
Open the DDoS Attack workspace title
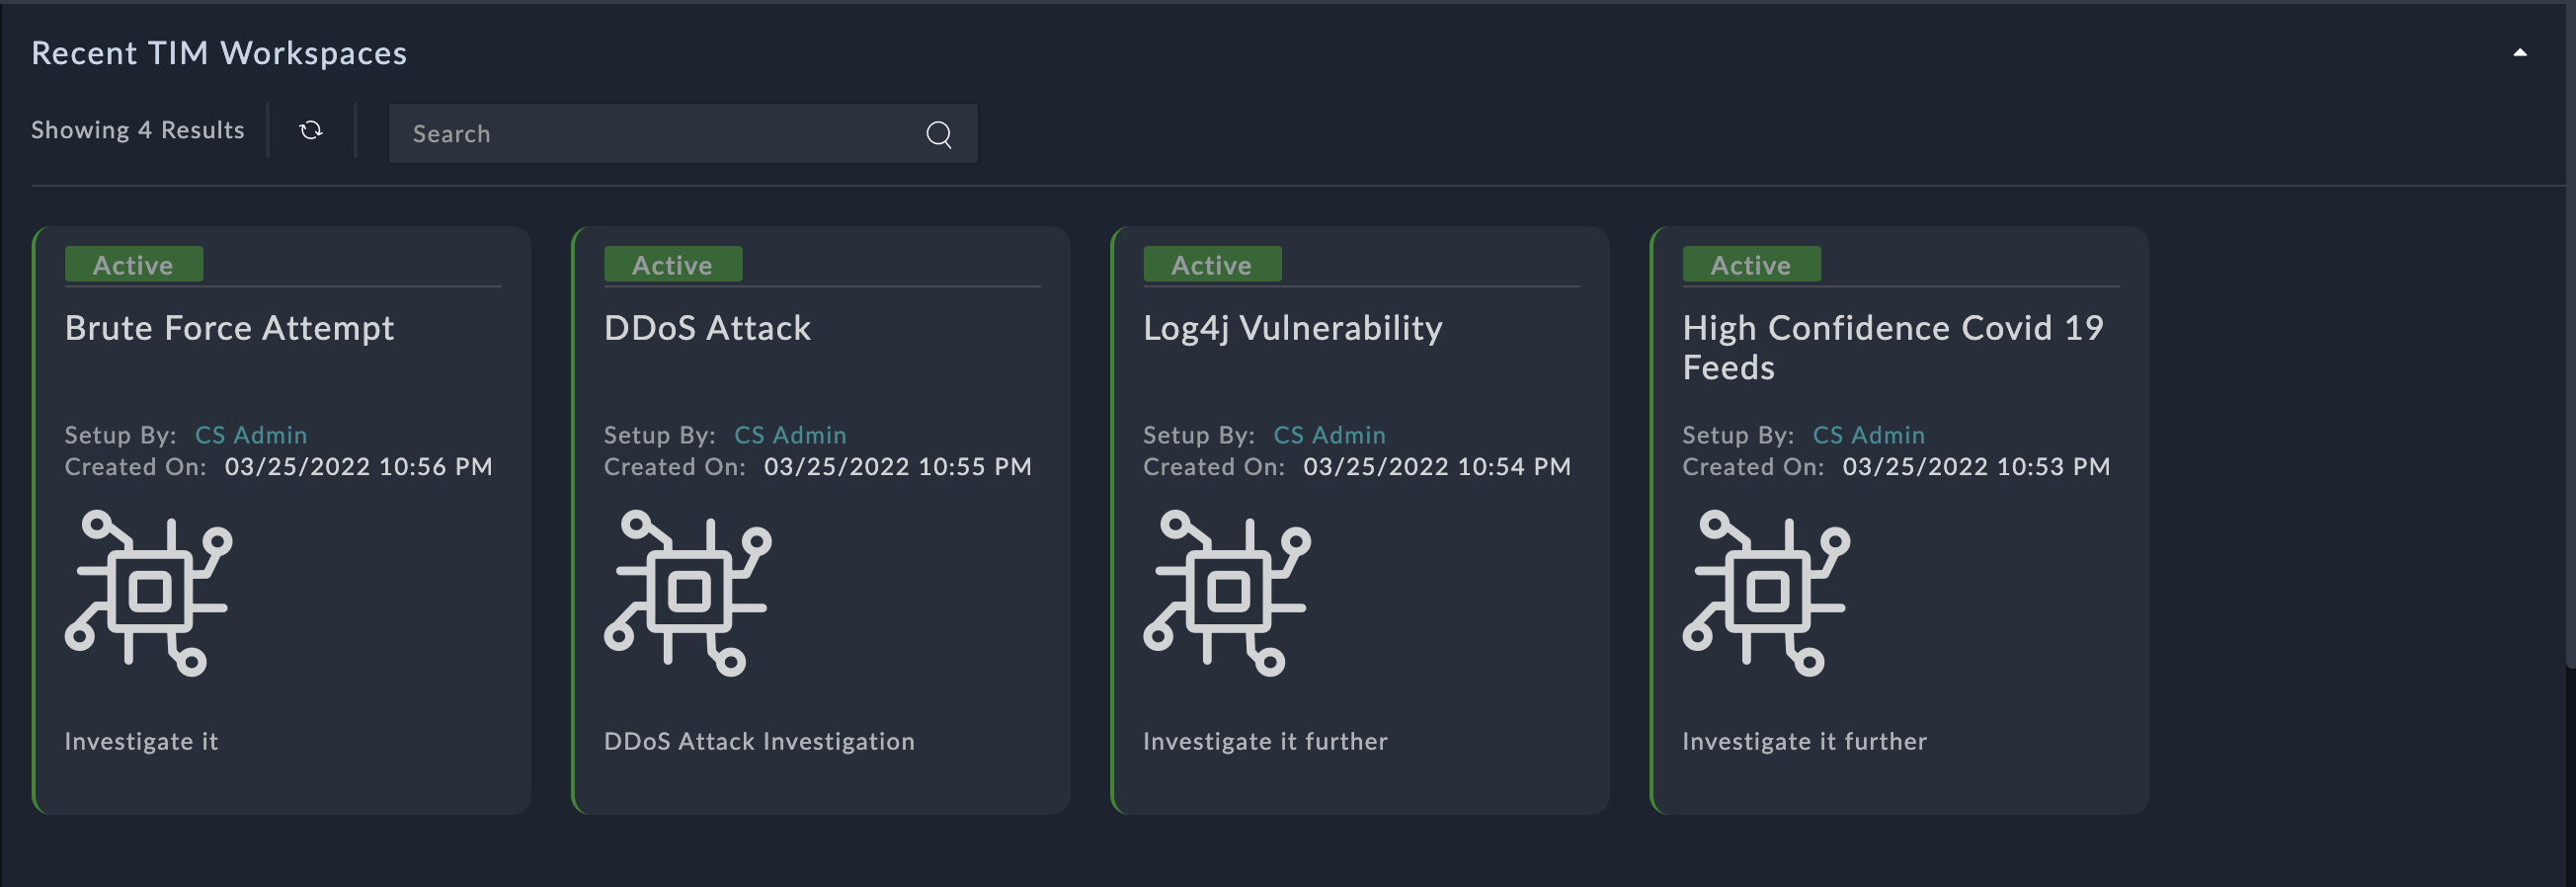click(707, 328)
